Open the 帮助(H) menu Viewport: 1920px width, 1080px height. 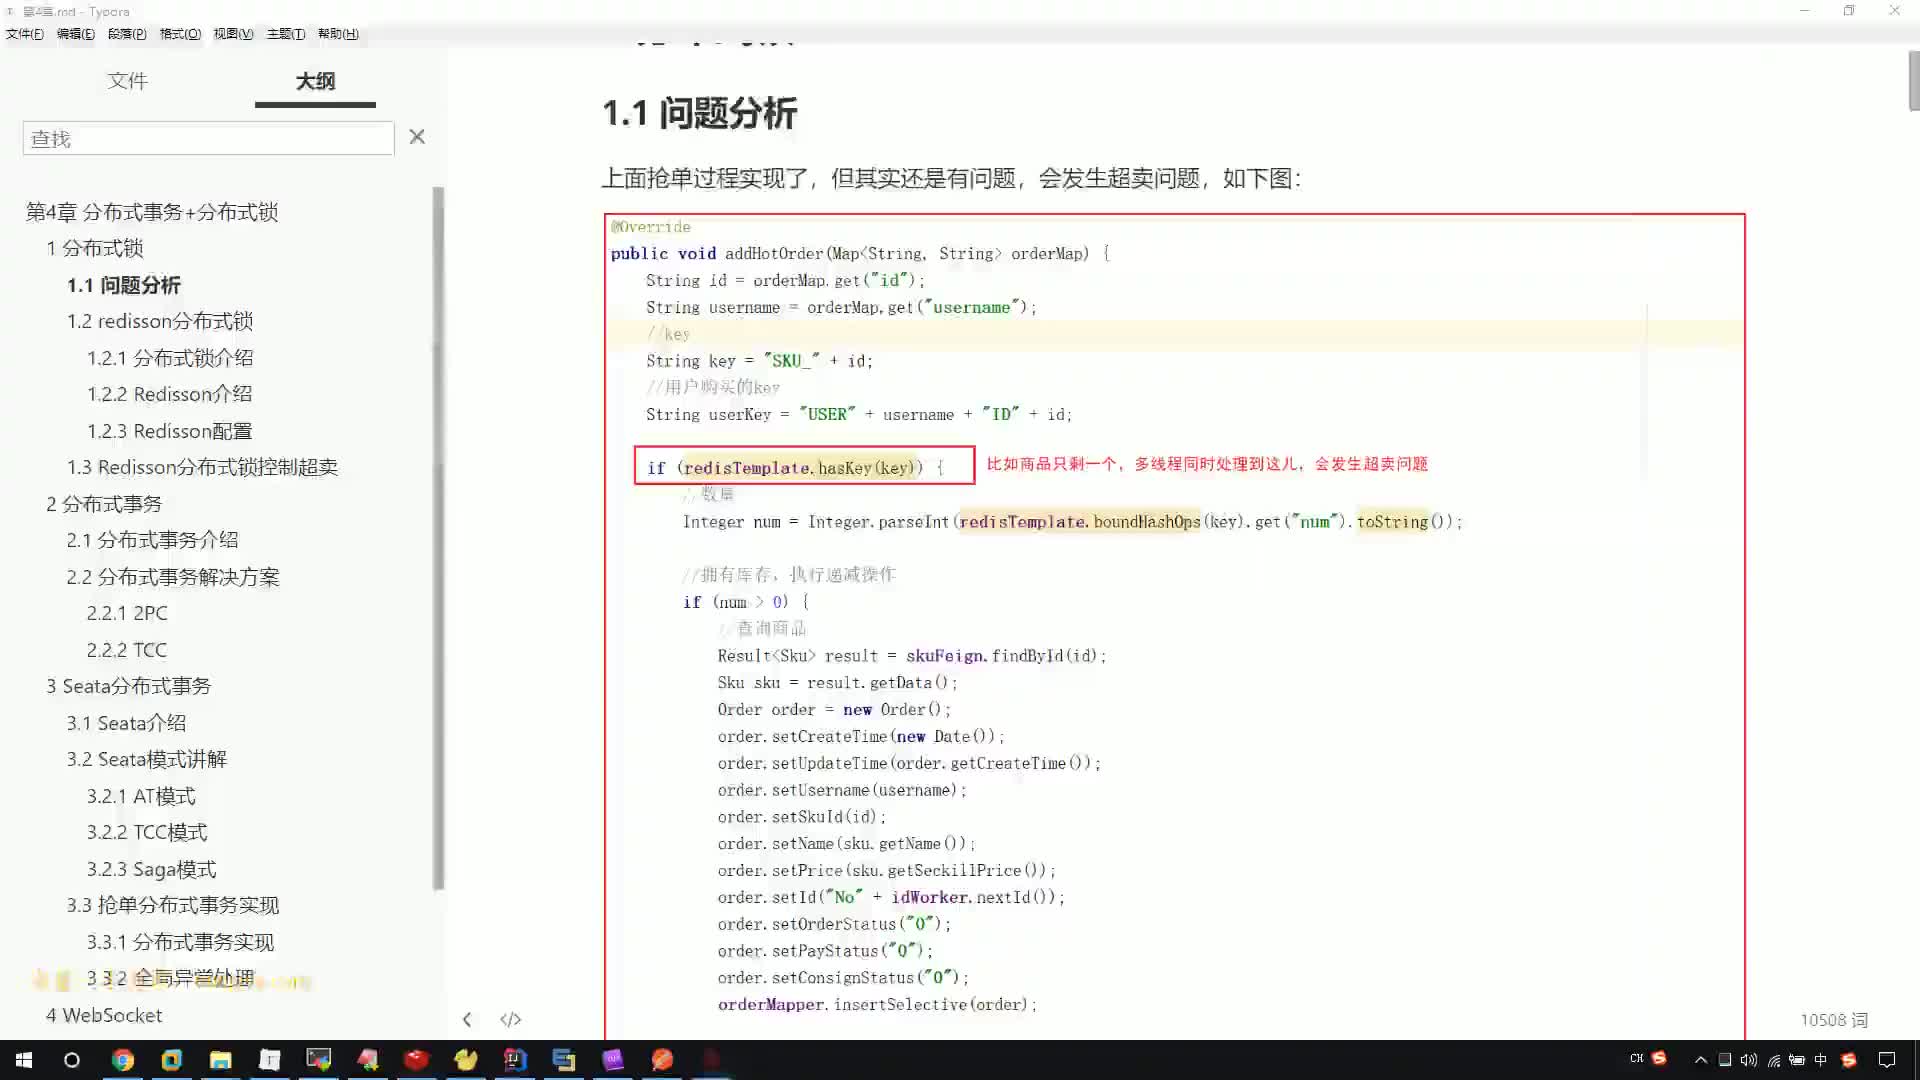(338, 34)
